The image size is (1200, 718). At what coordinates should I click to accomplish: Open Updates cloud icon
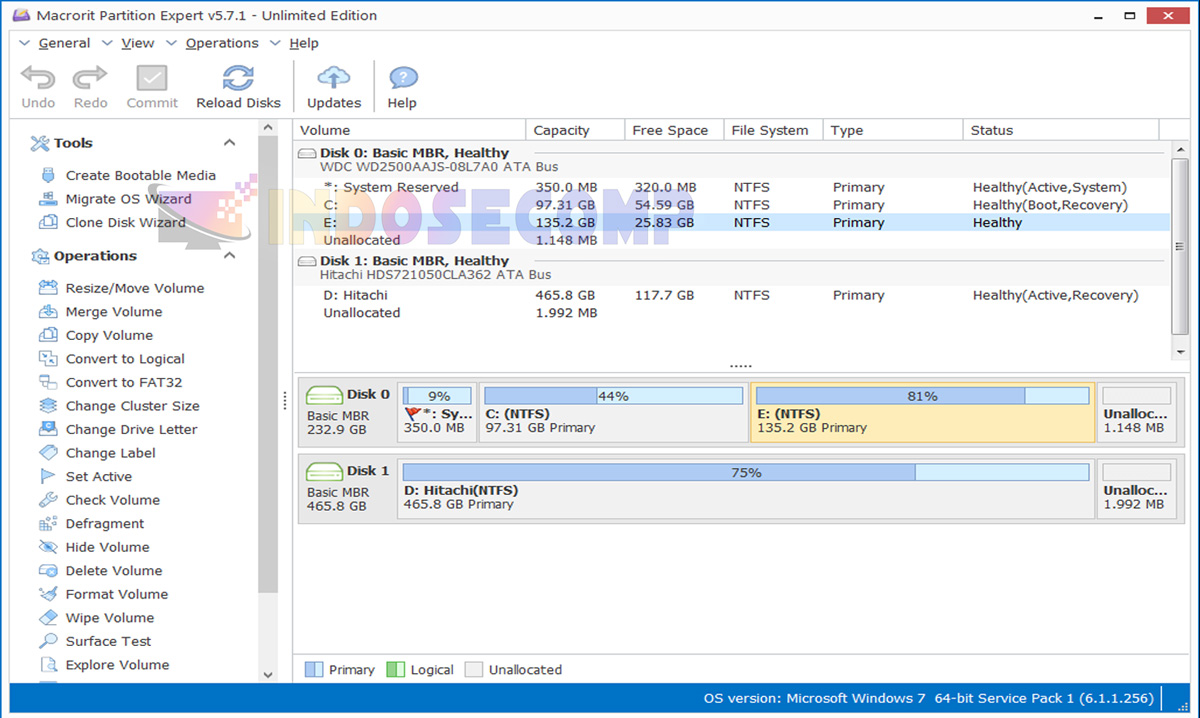333,78
